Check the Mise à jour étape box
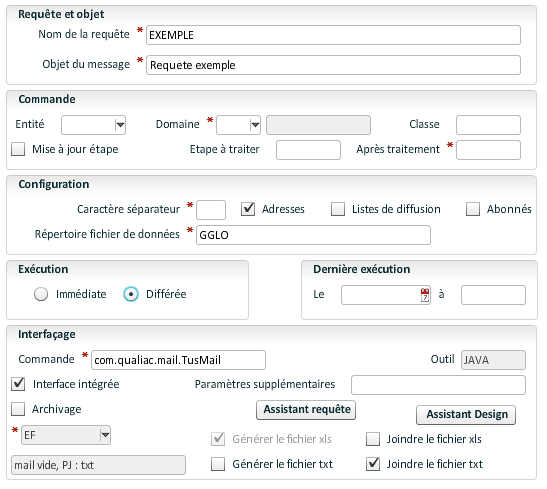This screenshot has height=489, width=547. (x=18, y=149)
